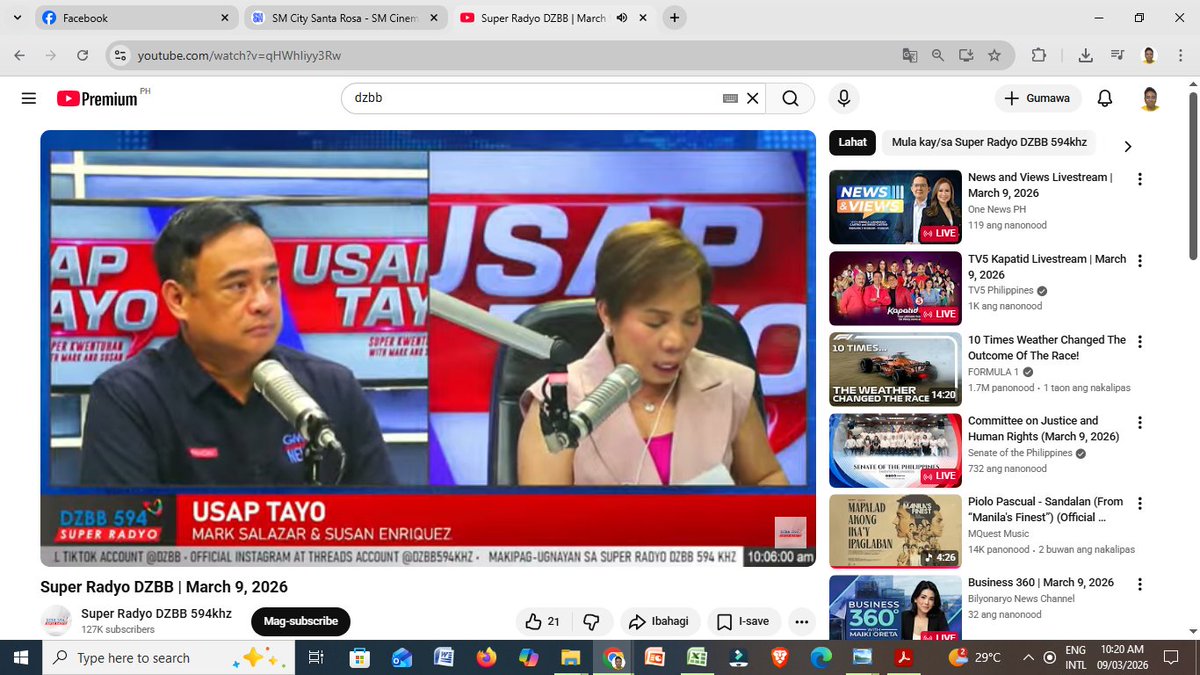Mute the Super Radyo DZBB tab
The height and width of the screenshot is (675, 1200).
(622, 18)
